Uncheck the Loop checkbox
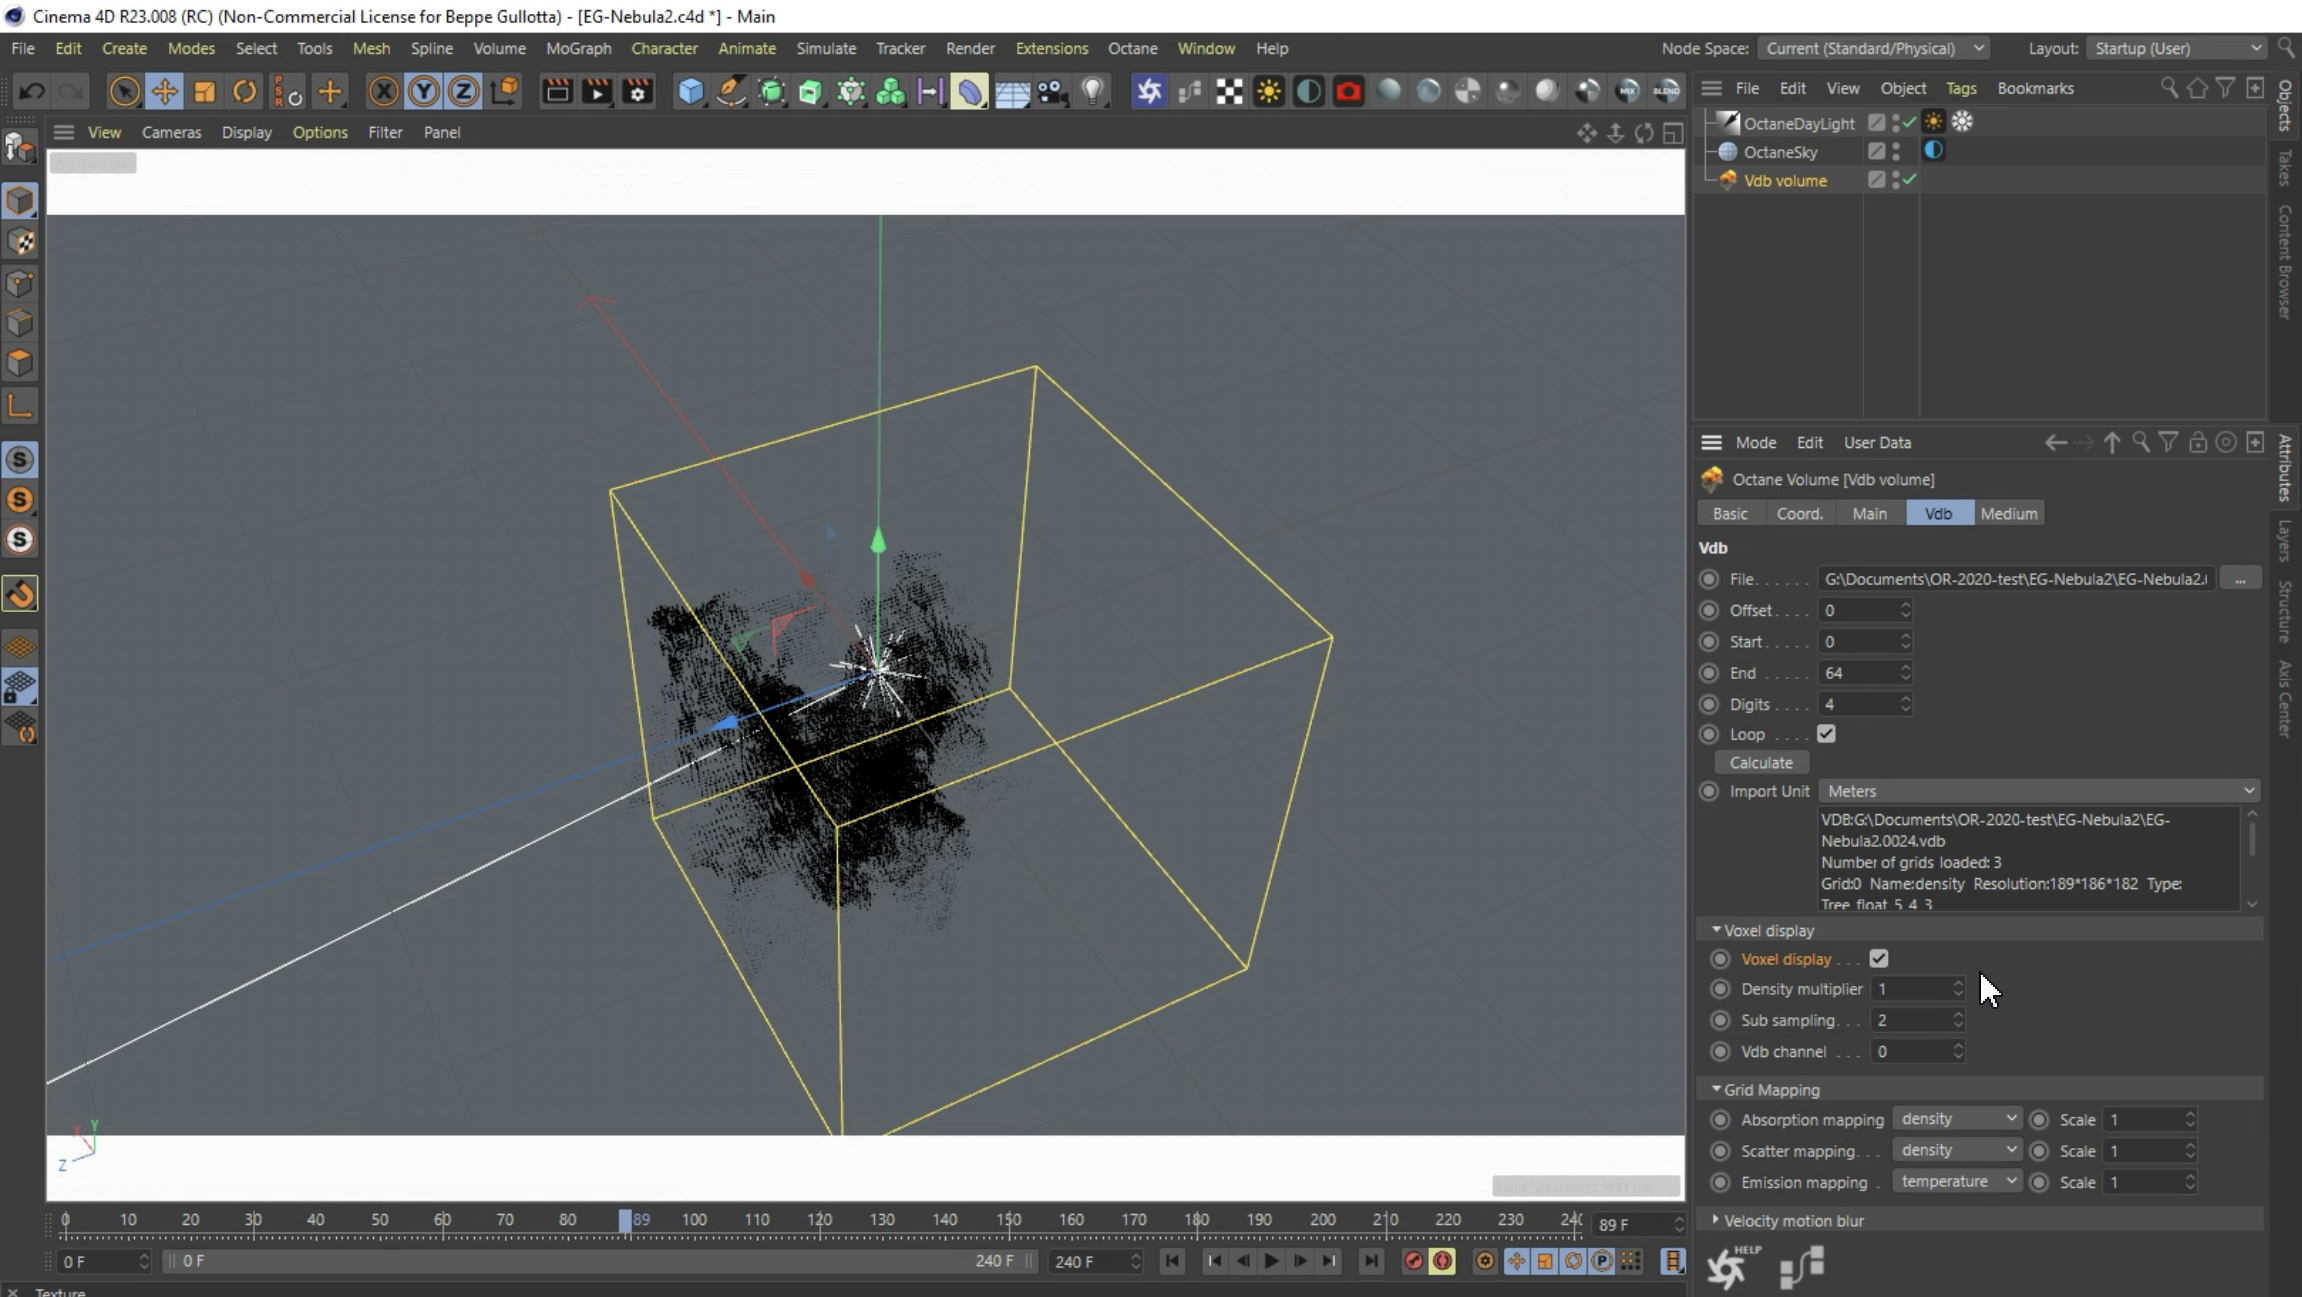2302x1297 pixels. (1826, 734)
